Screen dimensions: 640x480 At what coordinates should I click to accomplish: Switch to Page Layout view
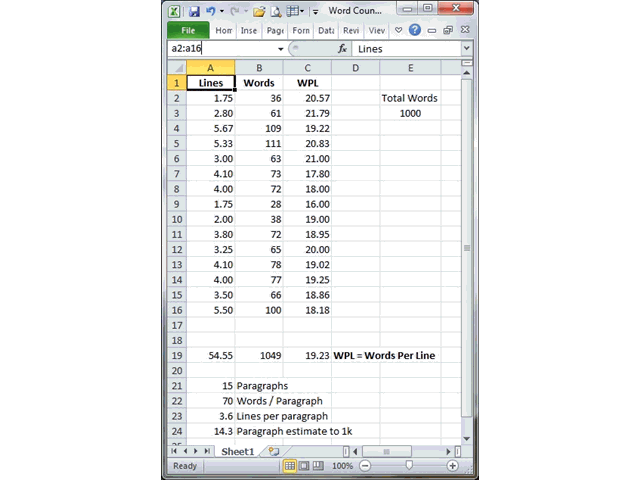click(304, 466)
